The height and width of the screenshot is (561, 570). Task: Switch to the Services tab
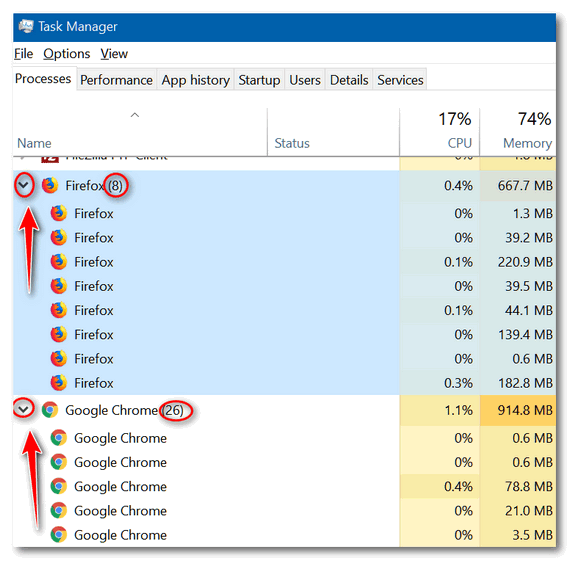400,80
